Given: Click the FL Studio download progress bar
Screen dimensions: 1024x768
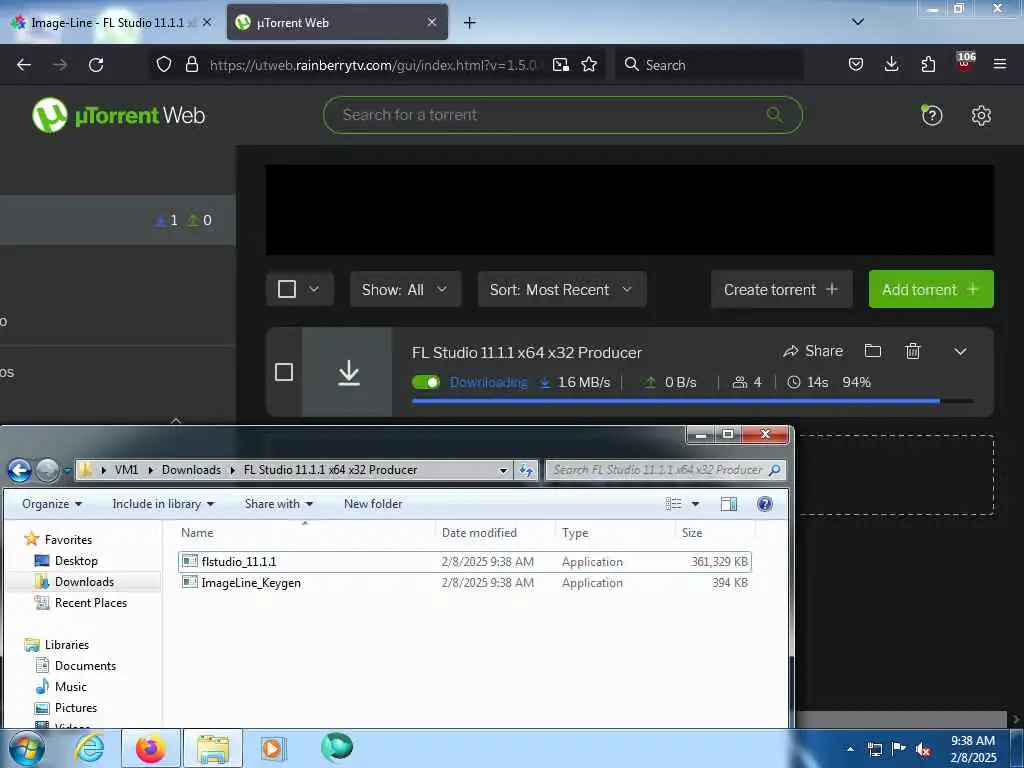Looking at the screenshot, I should pos(693,401).
